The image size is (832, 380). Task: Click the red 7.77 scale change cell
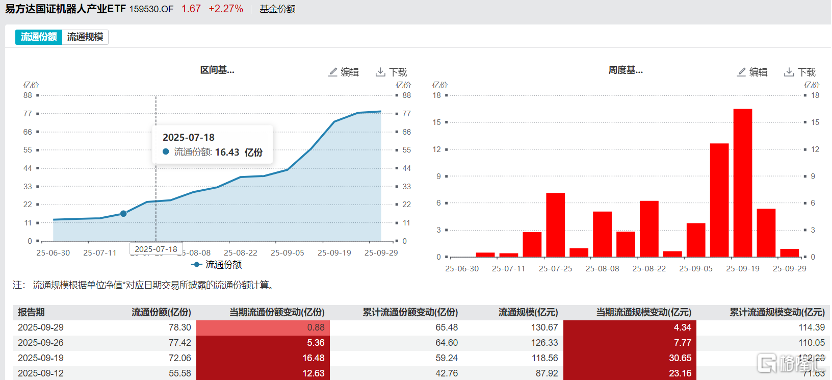tap(630, 342)
